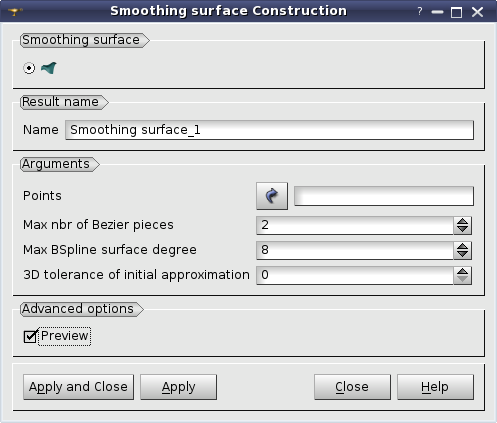Viewport: 497px width, 423px height.
Task: Open Help for this dialog
Action: coord(435,387)
